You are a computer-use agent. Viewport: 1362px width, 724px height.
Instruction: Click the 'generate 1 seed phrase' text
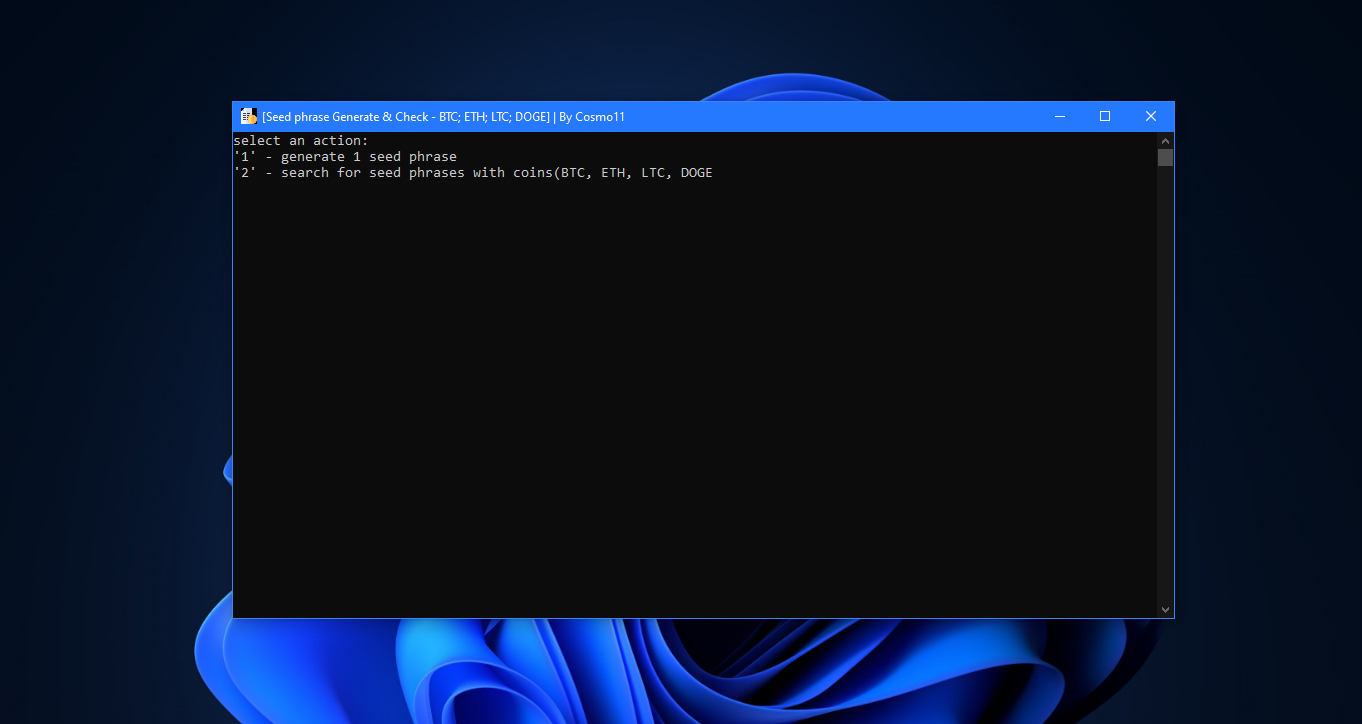pos(369,157)
